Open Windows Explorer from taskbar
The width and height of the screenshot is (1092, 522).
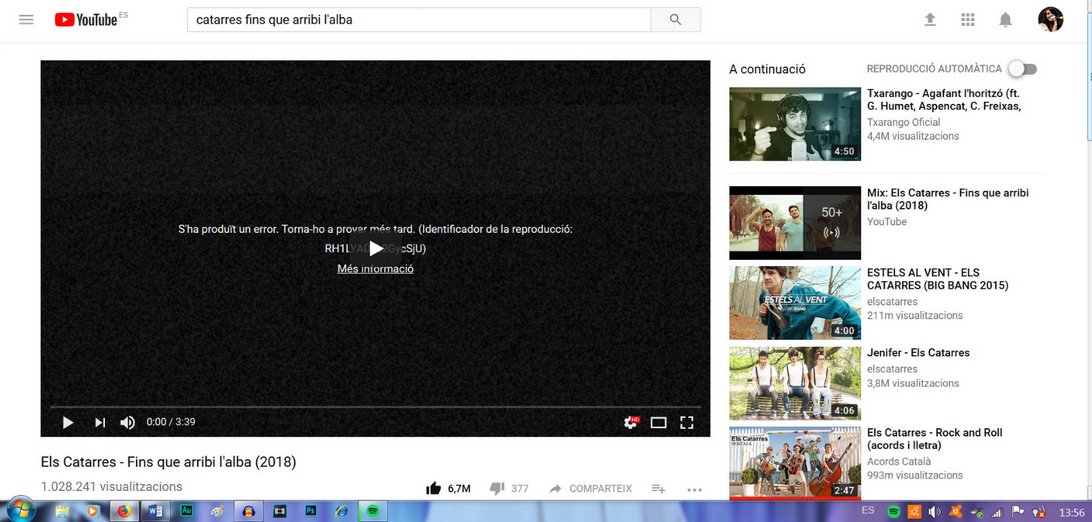(61, 511)
